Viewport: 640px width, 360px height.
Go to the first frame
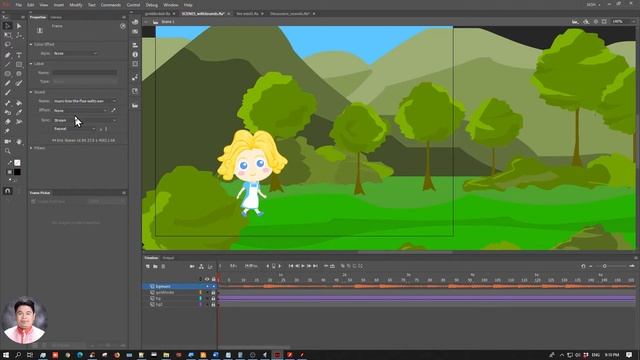(x=291, y=266)
